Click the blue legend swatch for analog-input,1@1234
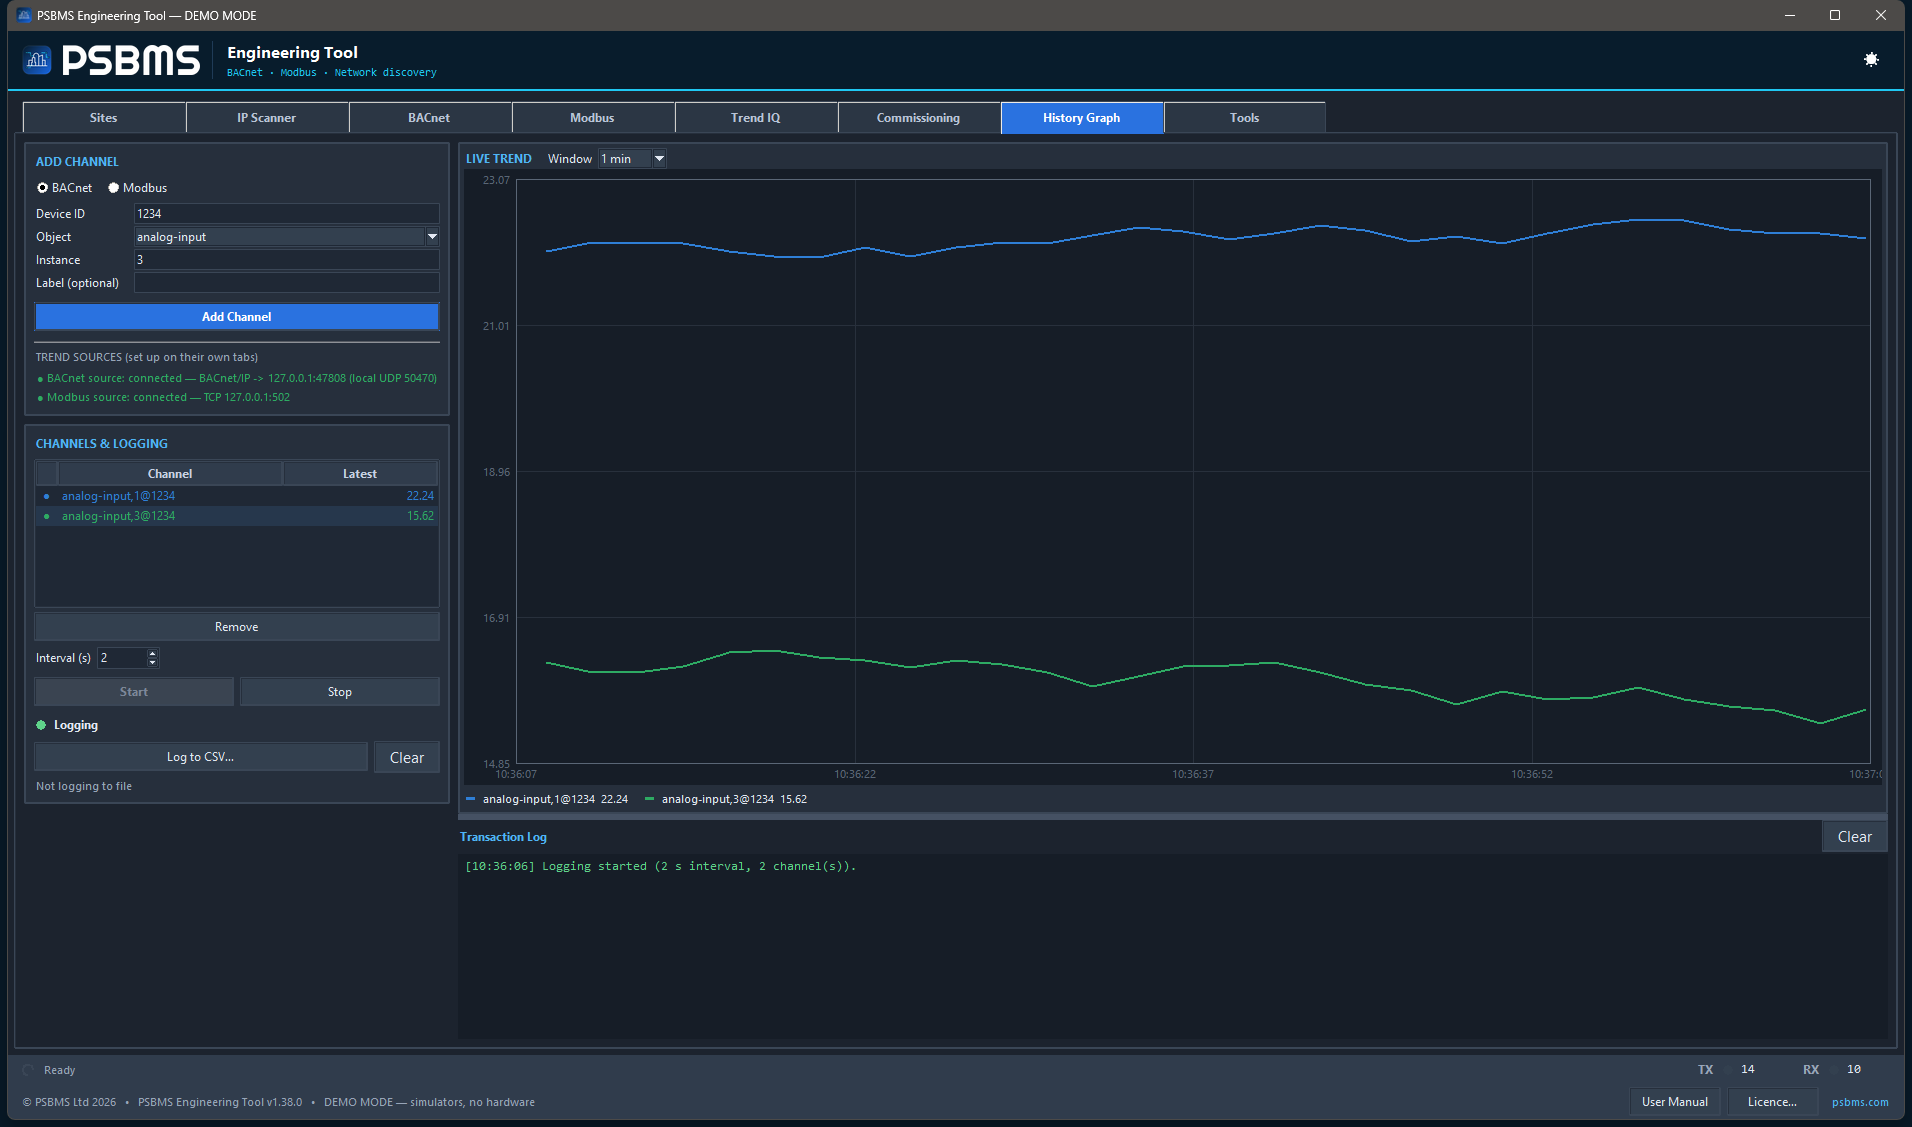This screenshot has width=1912, height=1127. (471, 799)
